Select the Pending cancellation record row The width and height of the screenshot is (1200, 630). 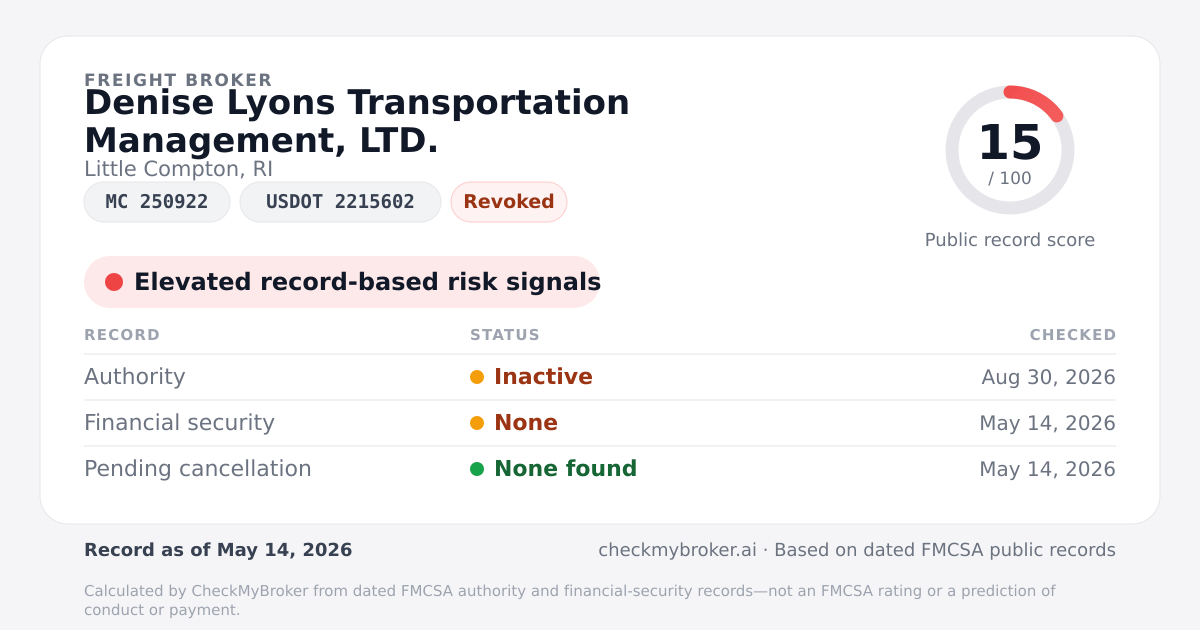pyautogui.click(x=600, y=469)
